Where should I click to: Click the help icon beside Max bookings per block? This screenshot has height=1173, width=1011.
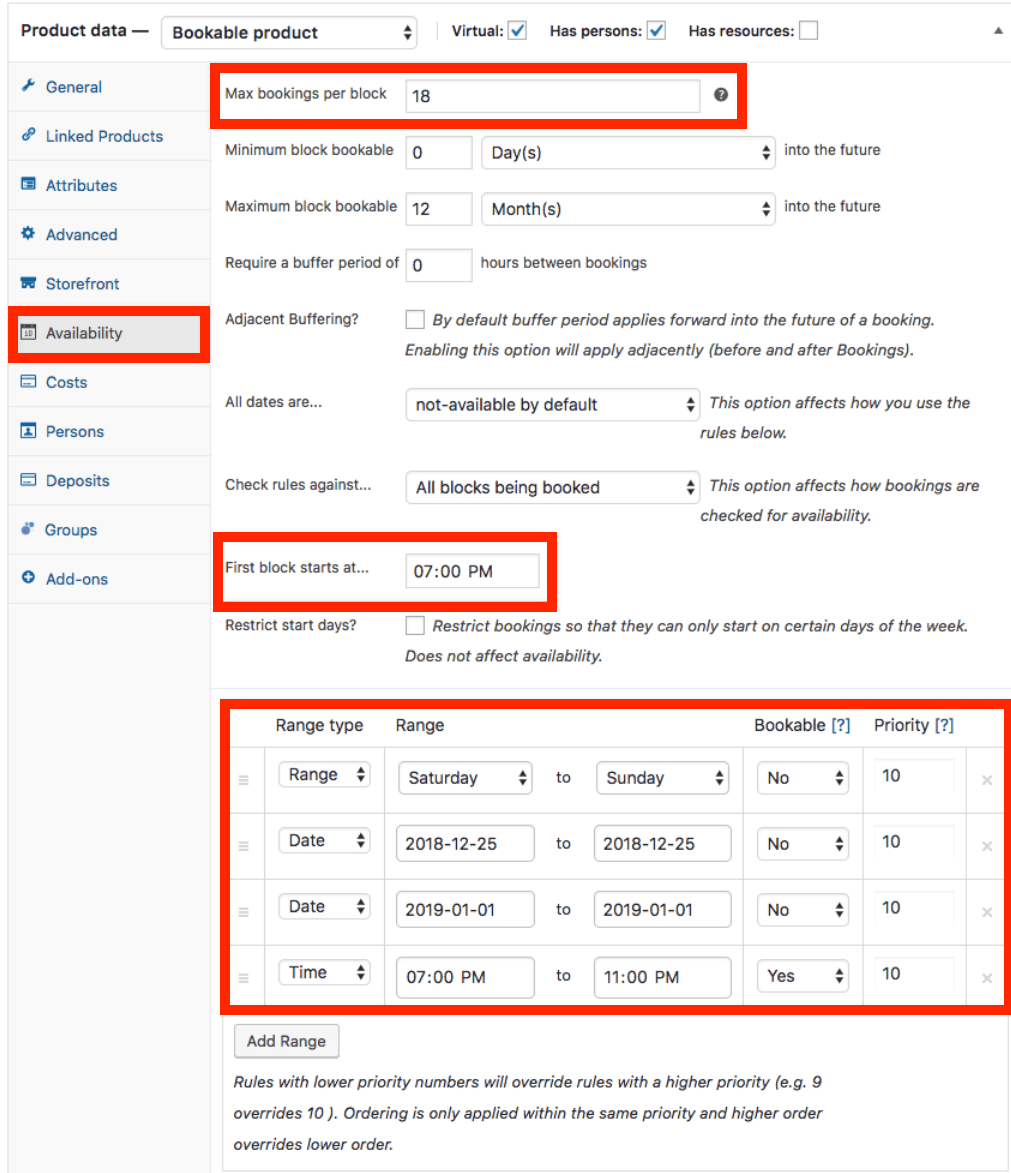pyautogui.click(x=720, y=95)
